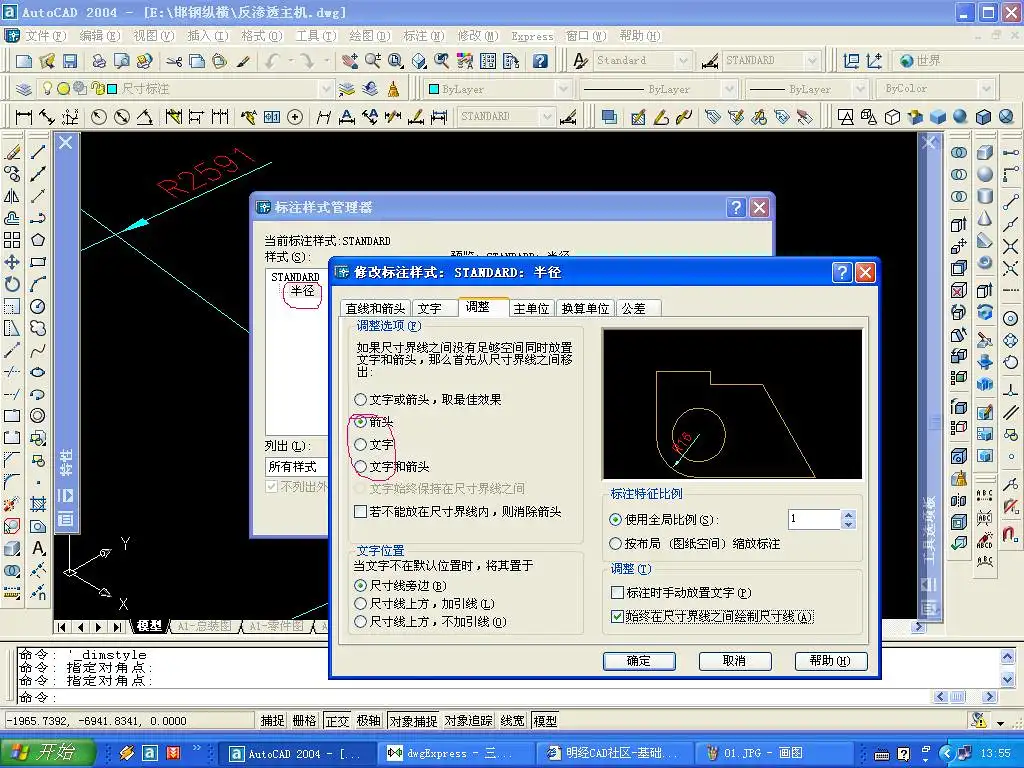This screenshot has width=1024, height=768.
Task: Toggle 正交 ortho mode in status bar
Action: (337, 721)
